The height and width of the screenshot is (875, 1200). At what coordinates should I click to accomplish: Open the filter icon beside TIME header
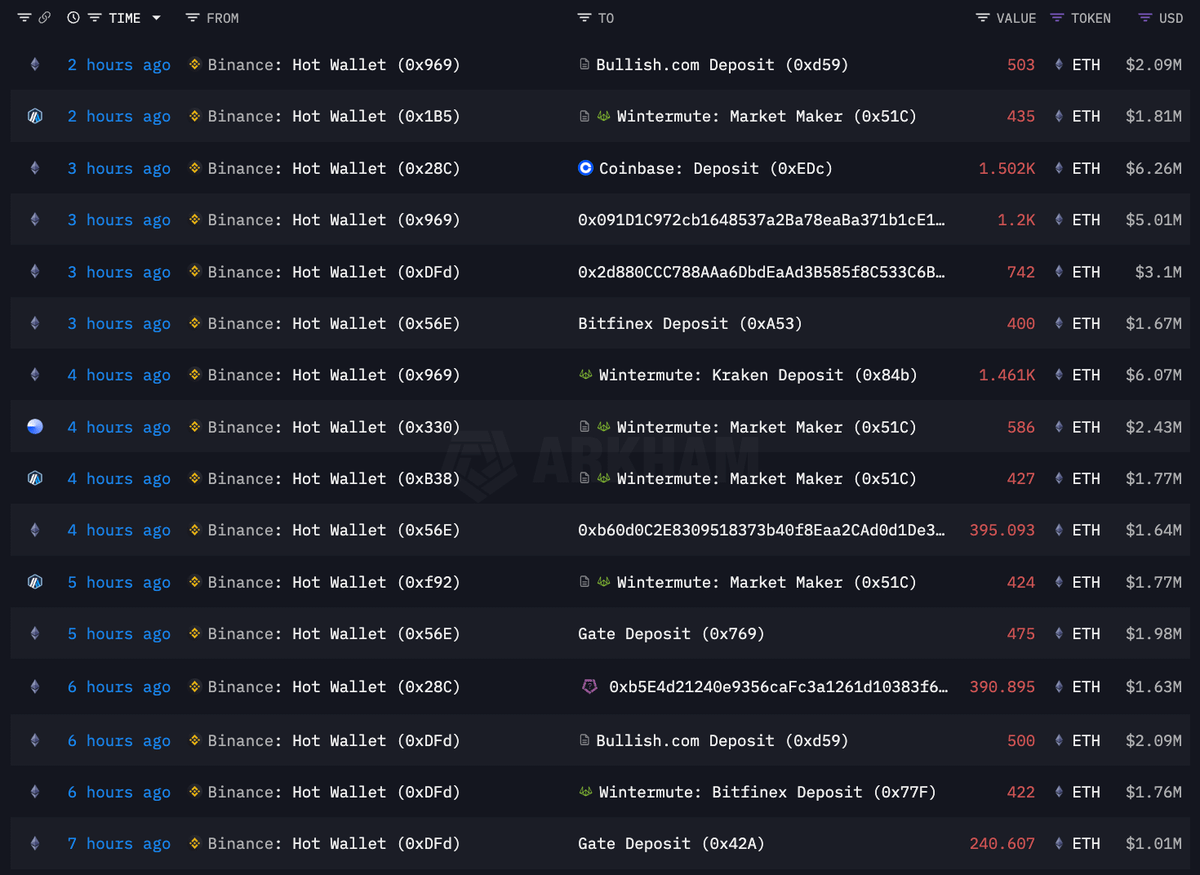pos(95,18)
